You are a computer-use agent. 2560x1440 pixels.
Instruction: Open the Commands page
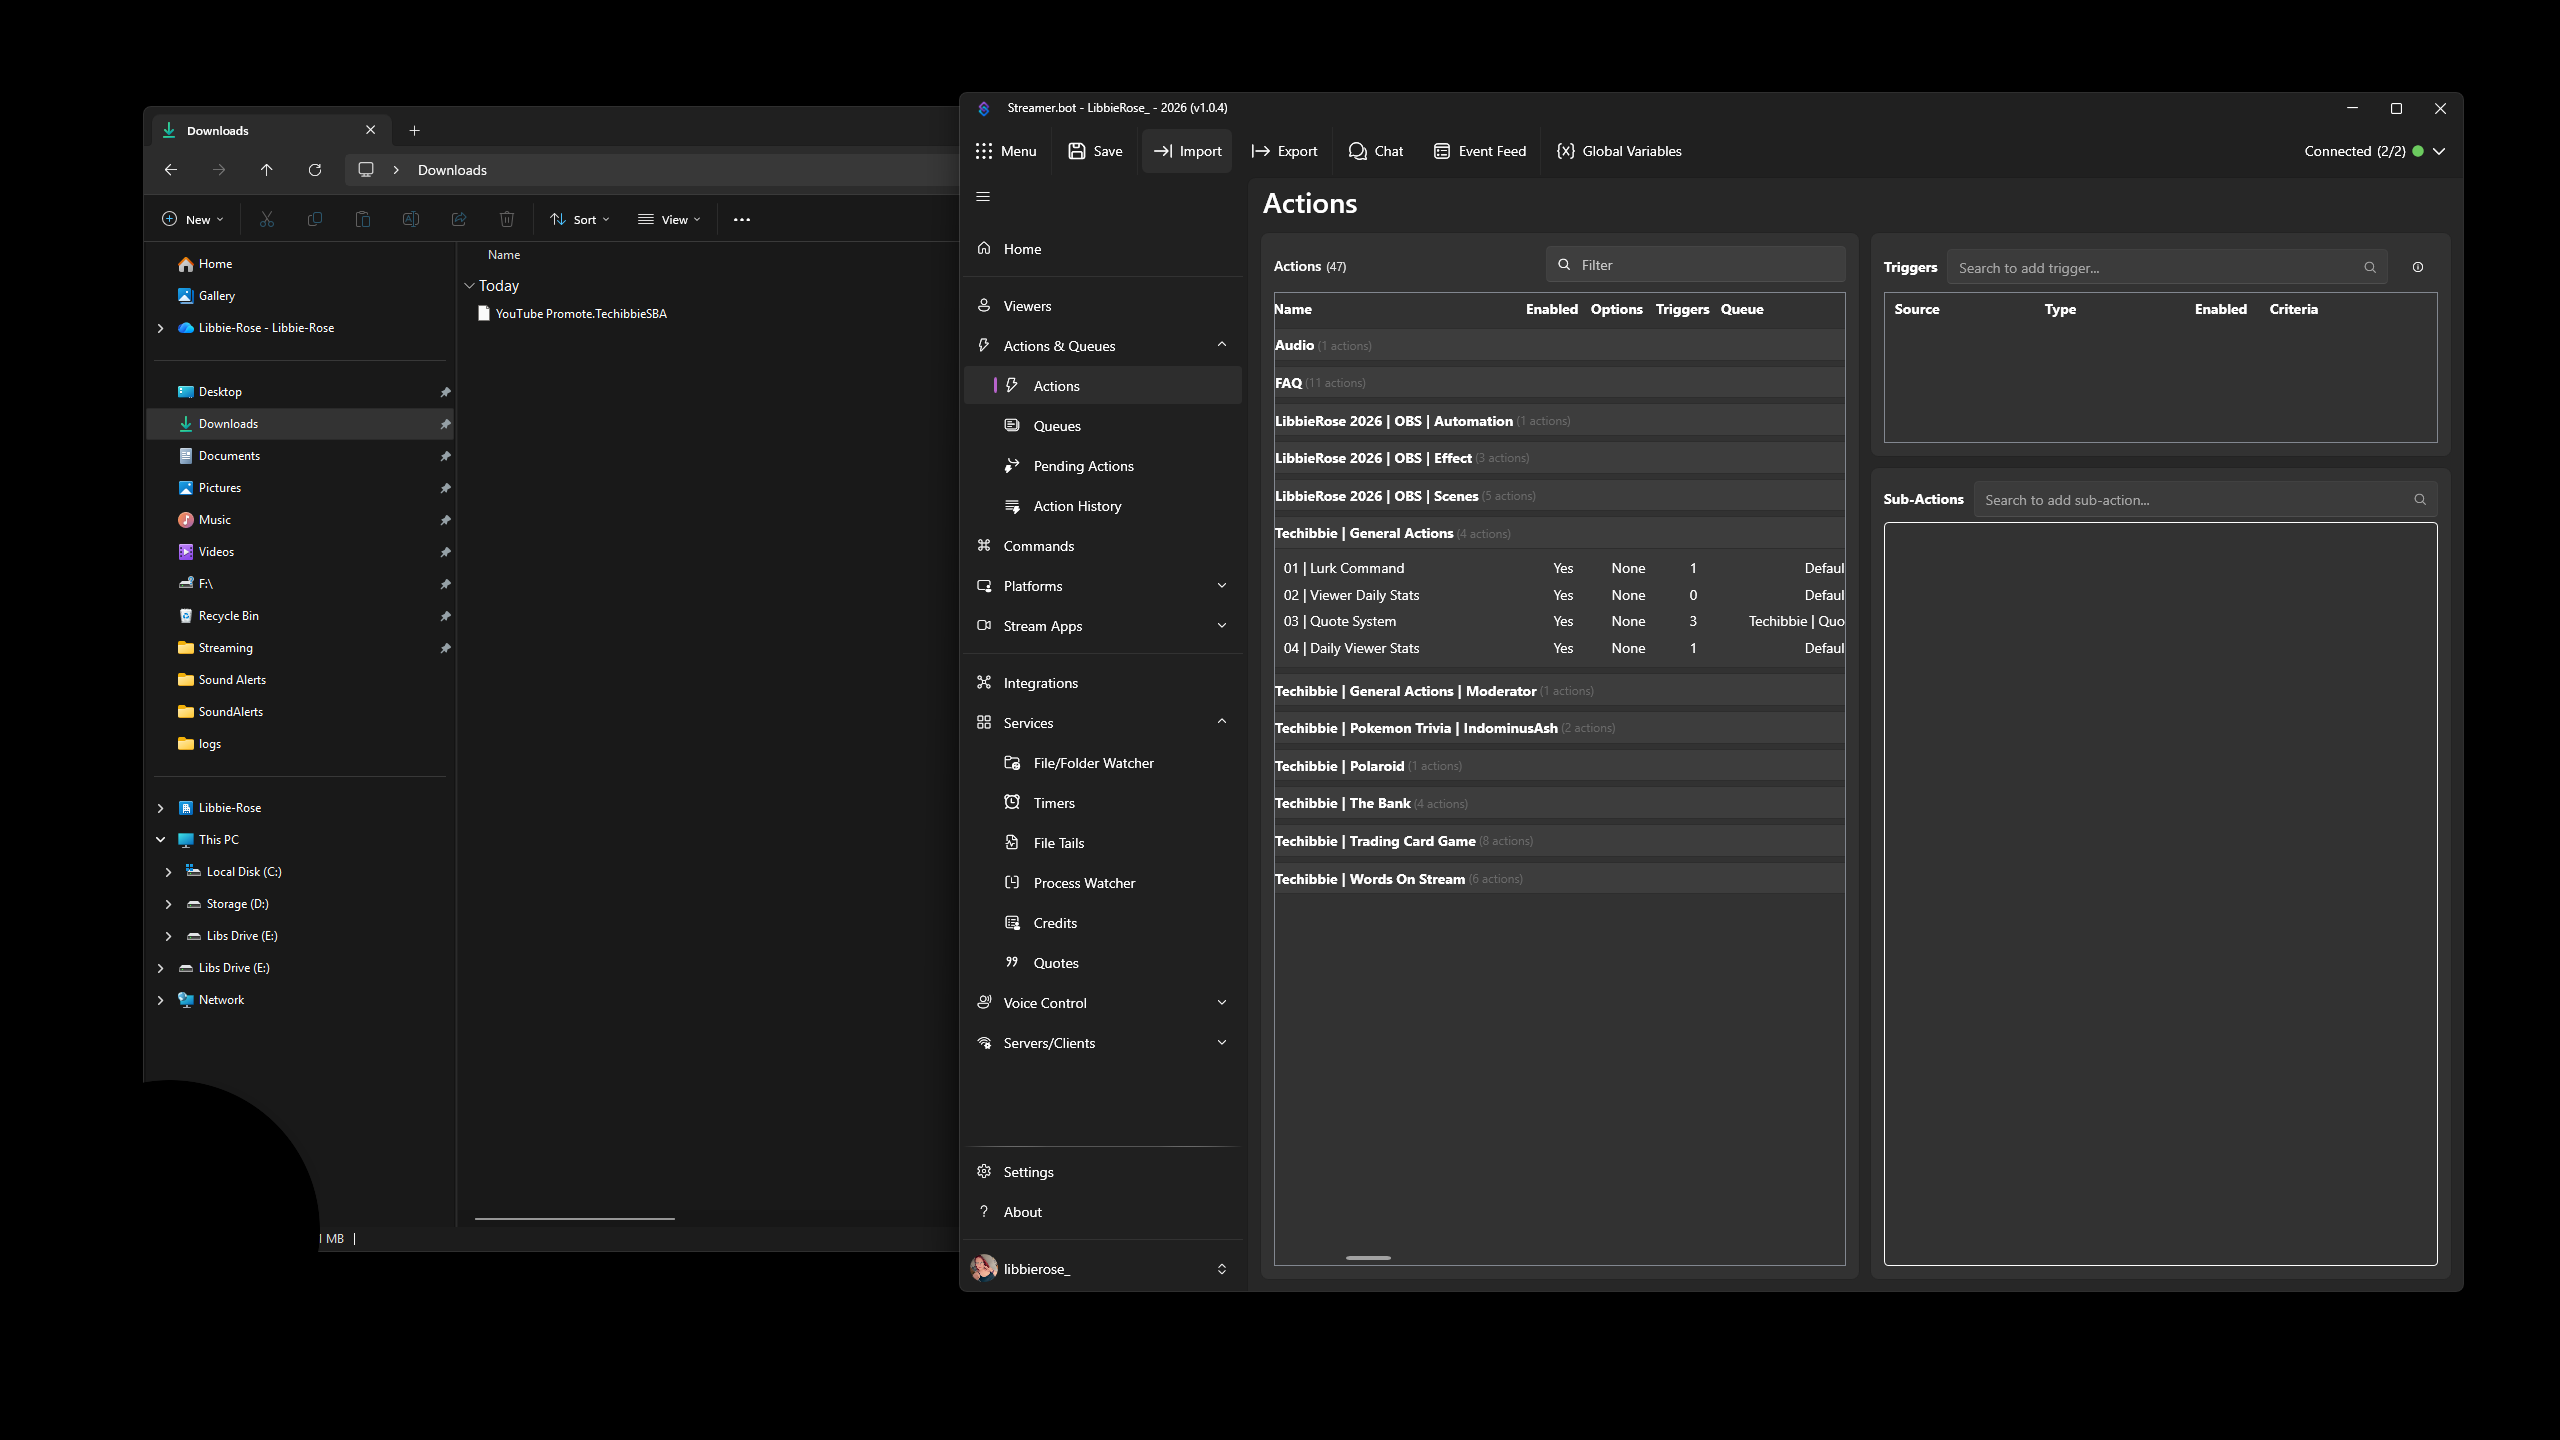coord(1102,546)
